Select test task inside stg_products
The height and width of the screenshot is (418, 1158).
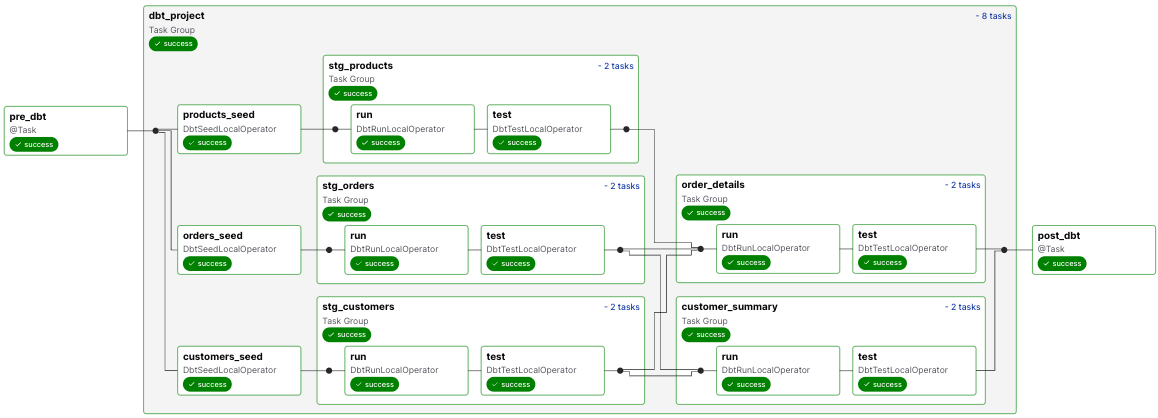pos(549,129)
